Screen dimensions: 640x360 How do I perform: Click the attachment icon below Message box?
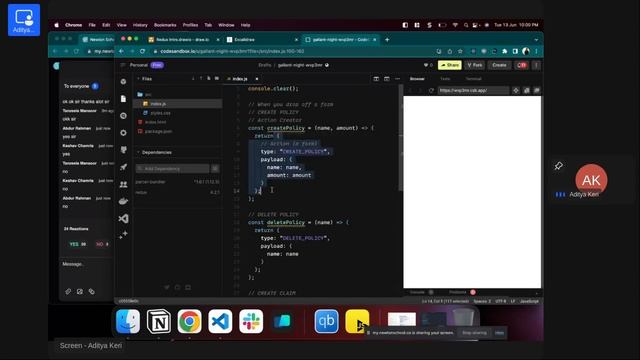tap(68, 291)
